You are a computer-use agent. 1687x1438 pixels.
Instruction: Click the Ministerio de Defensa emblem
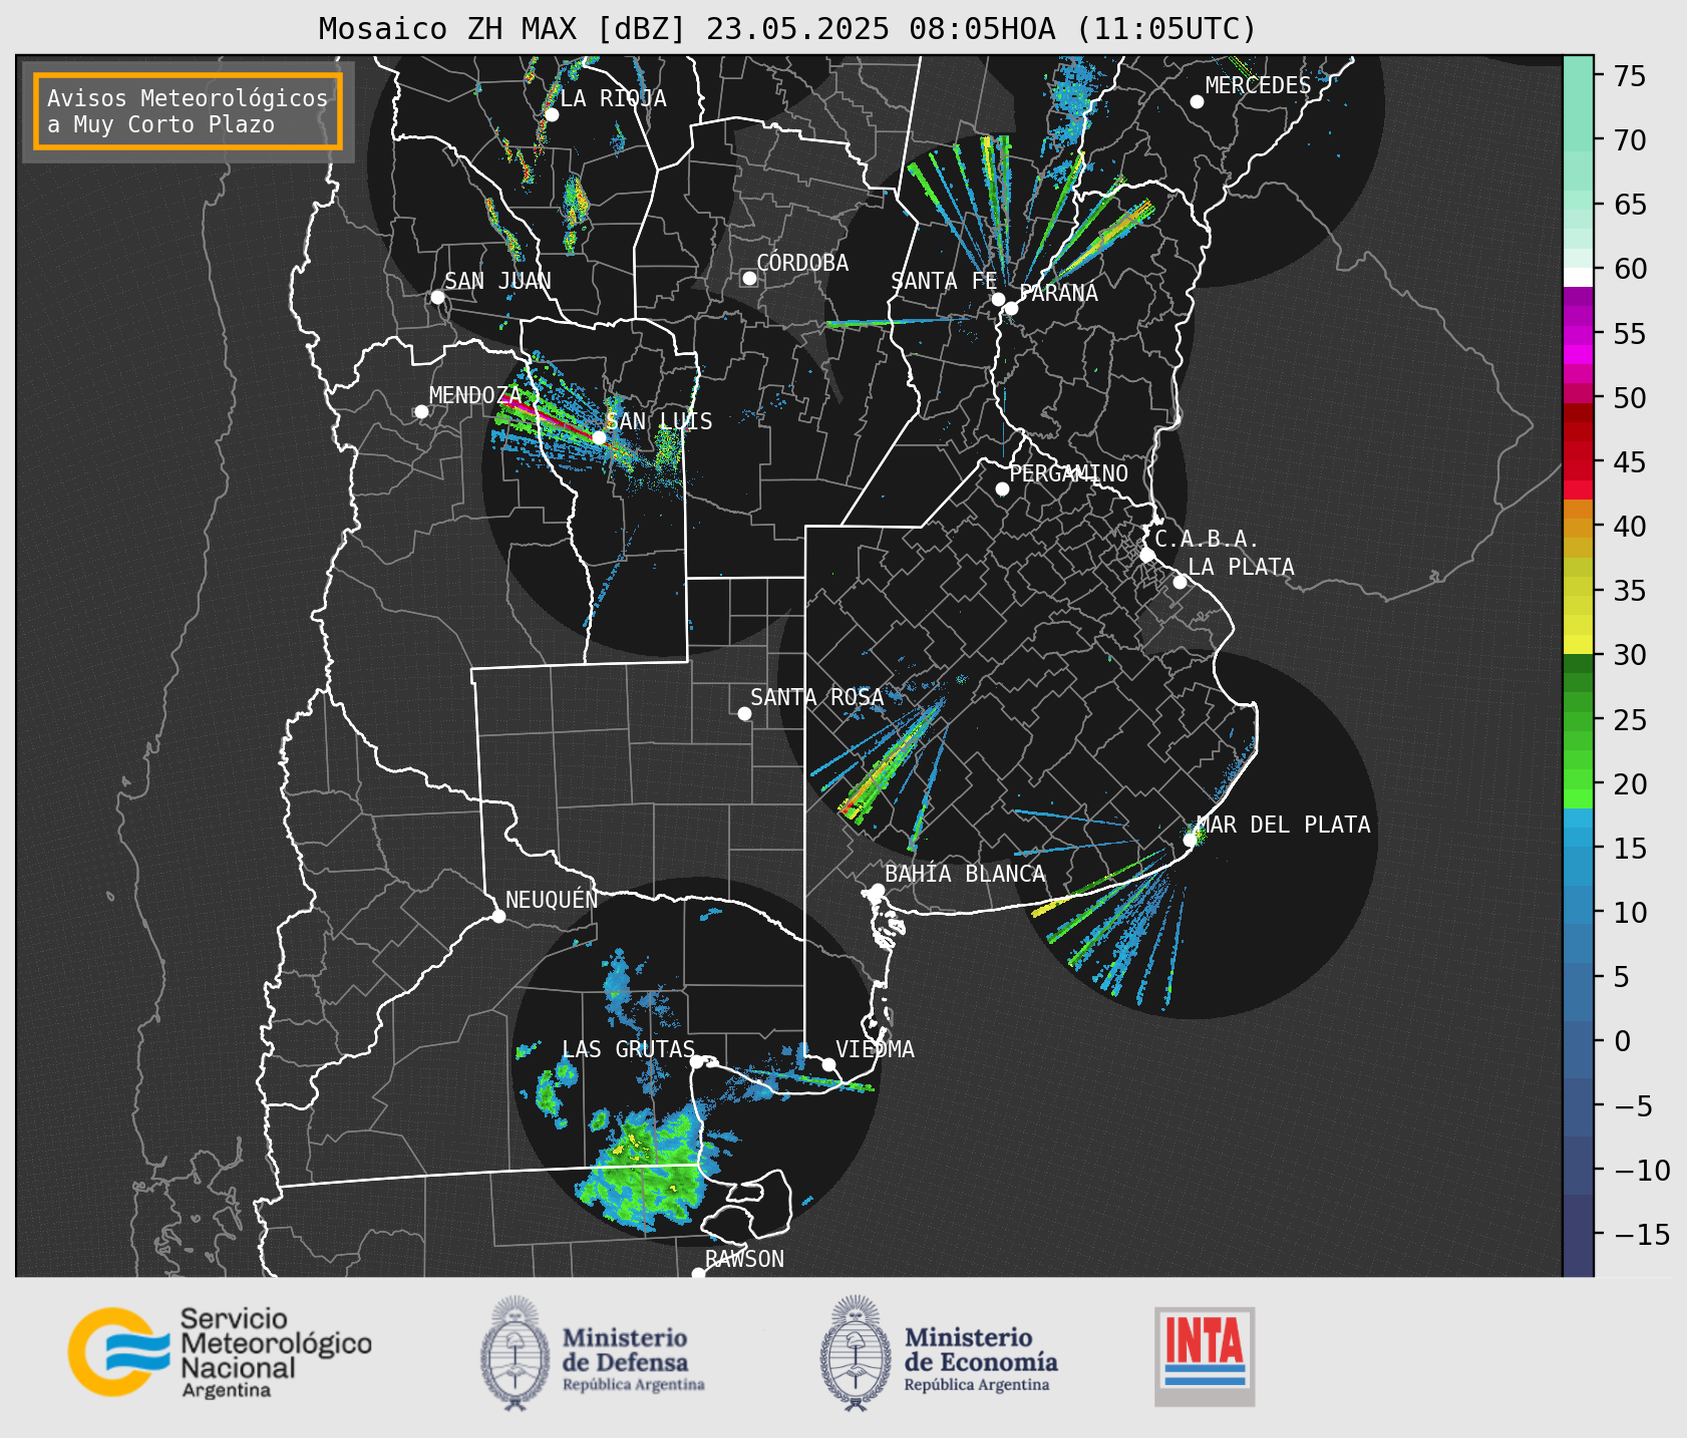click(516, 1353)
